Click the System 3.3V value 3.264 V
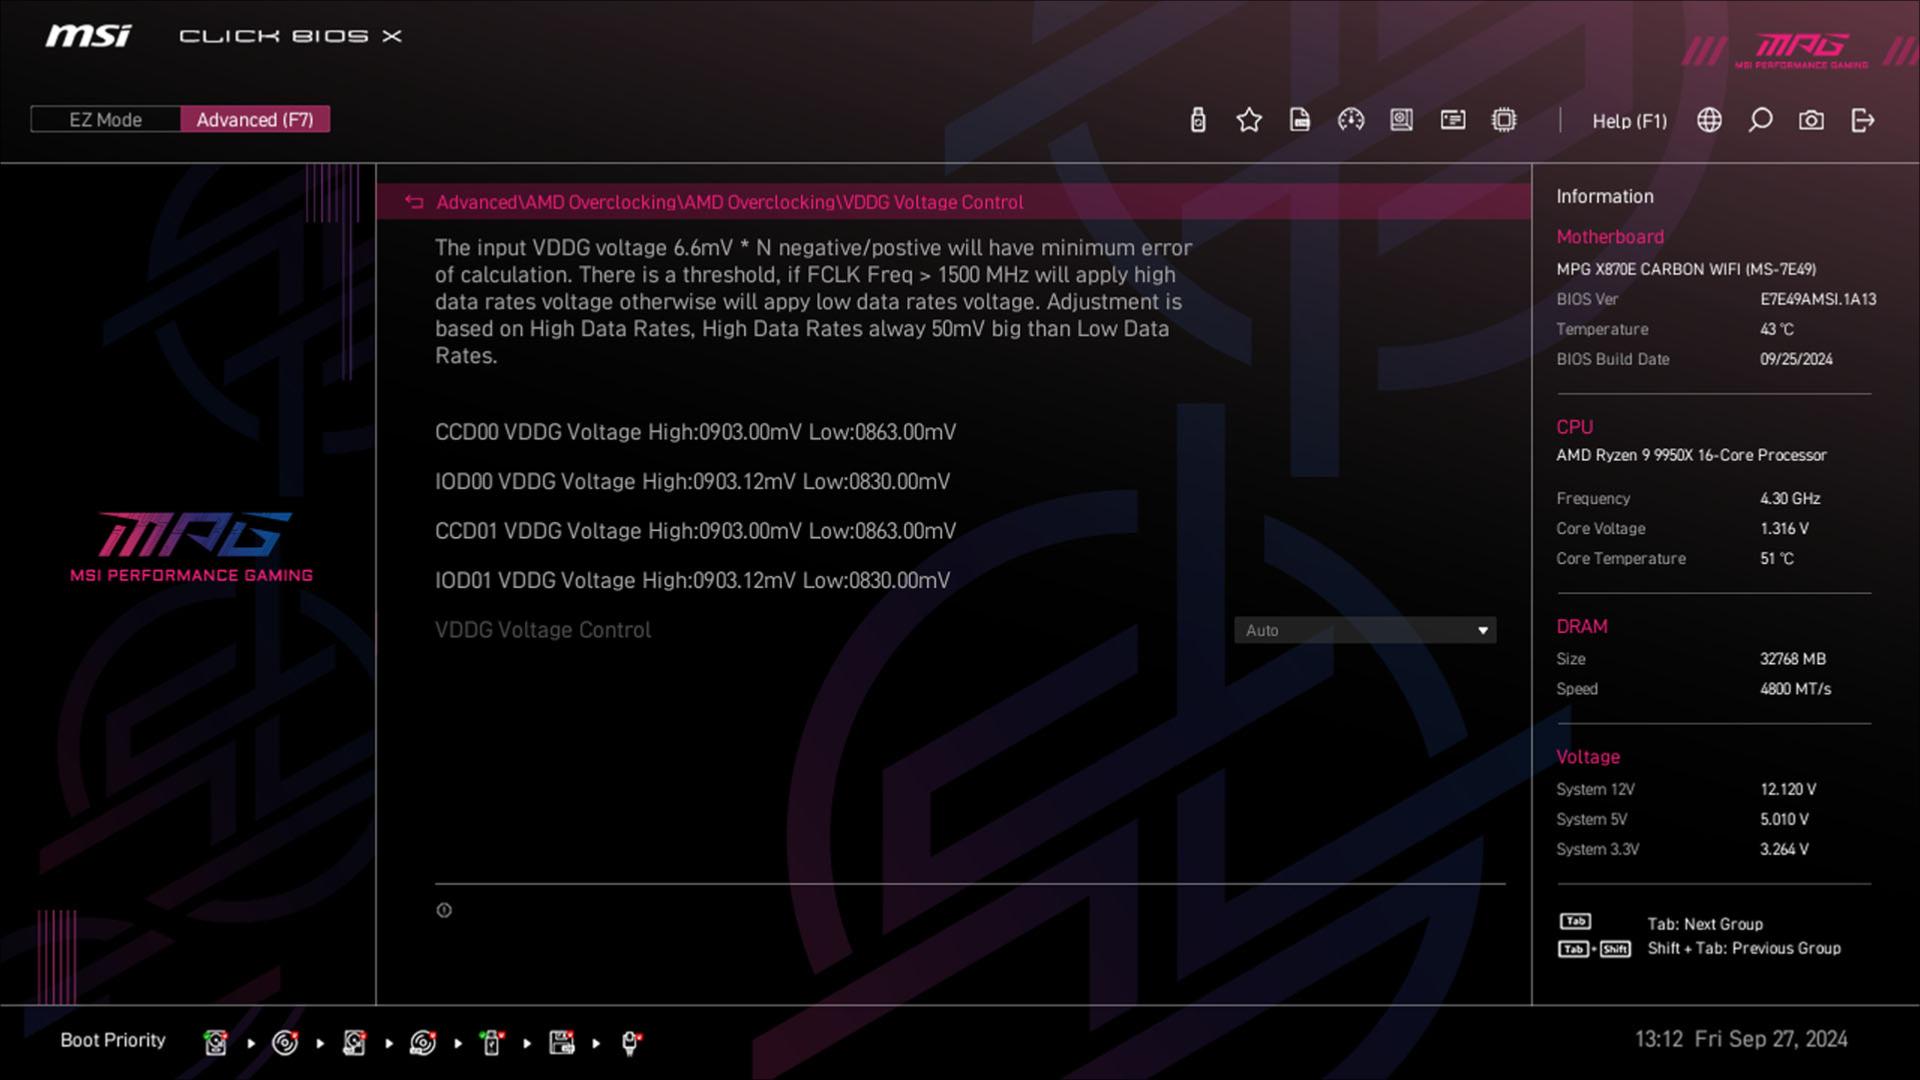1920x1080 pixels. [x=1784, y=849]
